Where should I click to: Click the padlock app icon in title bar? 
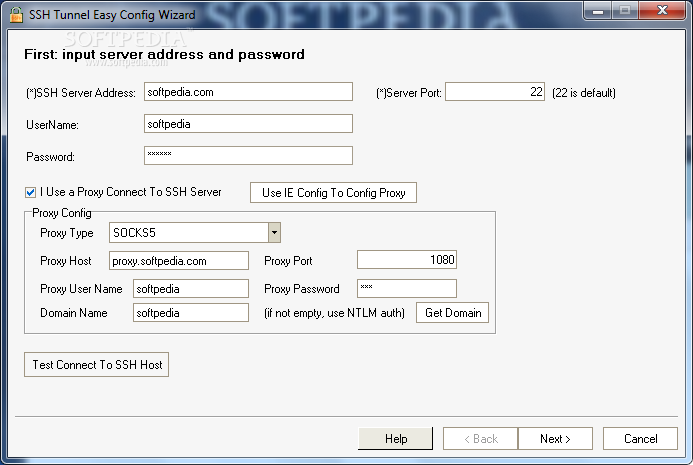[16, 15]
